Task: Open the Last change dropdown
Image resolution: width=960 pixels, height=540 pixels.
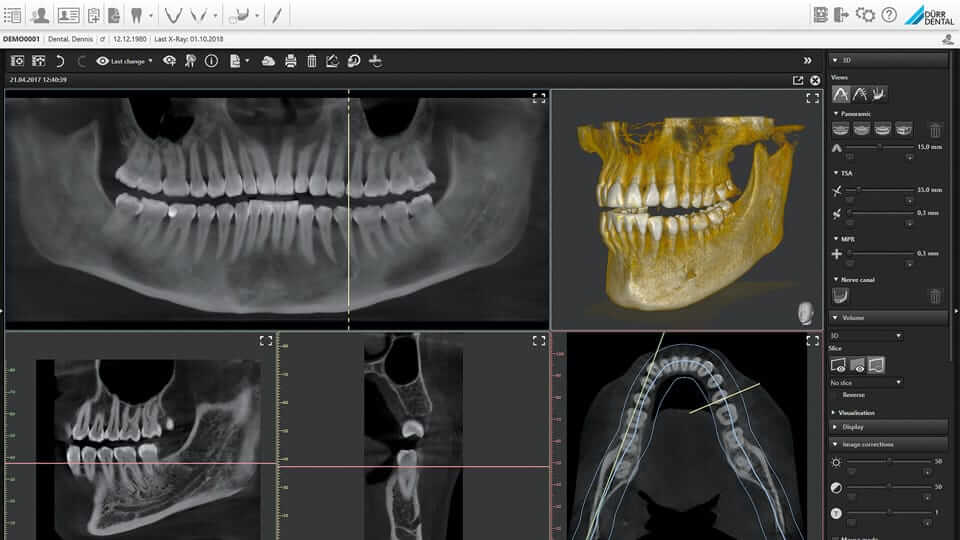Action: [125, 61]
